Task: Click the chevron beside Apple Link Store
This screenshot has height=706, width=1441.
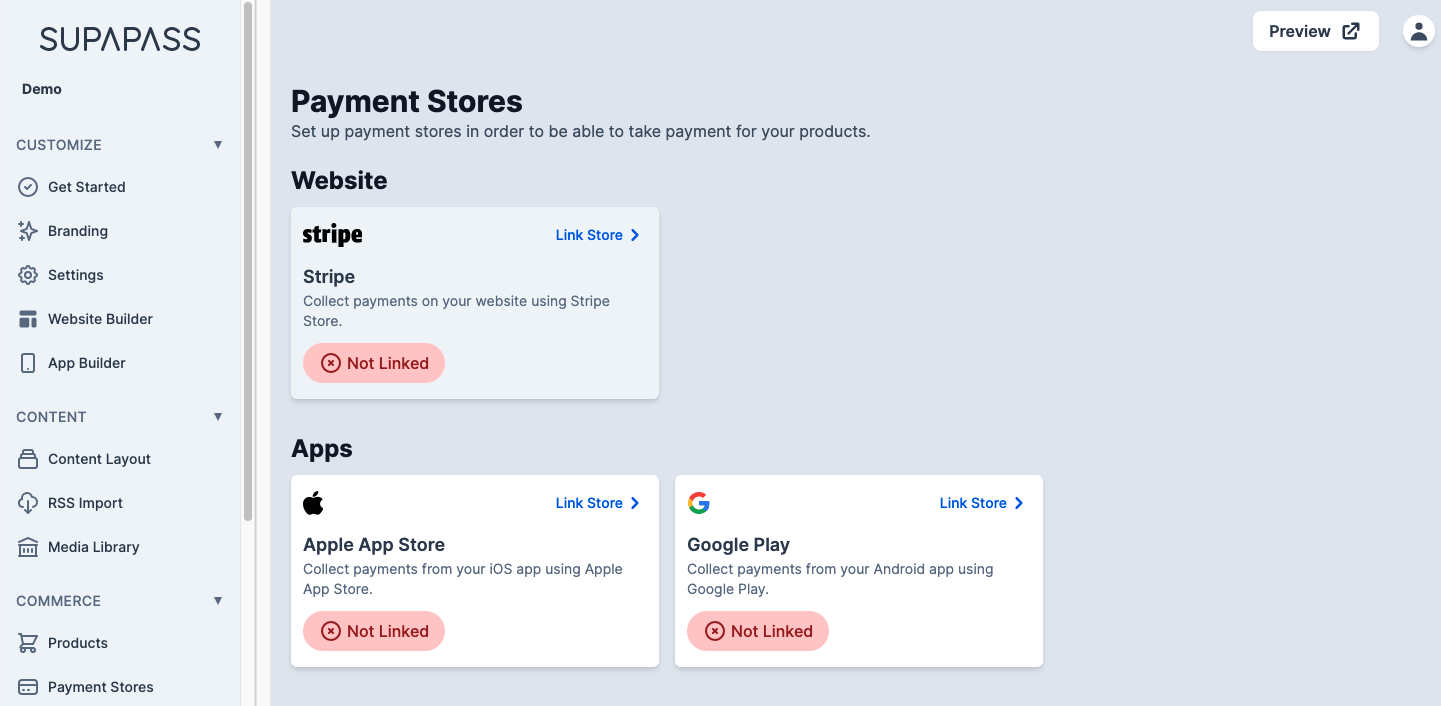Action: [635, 503]
